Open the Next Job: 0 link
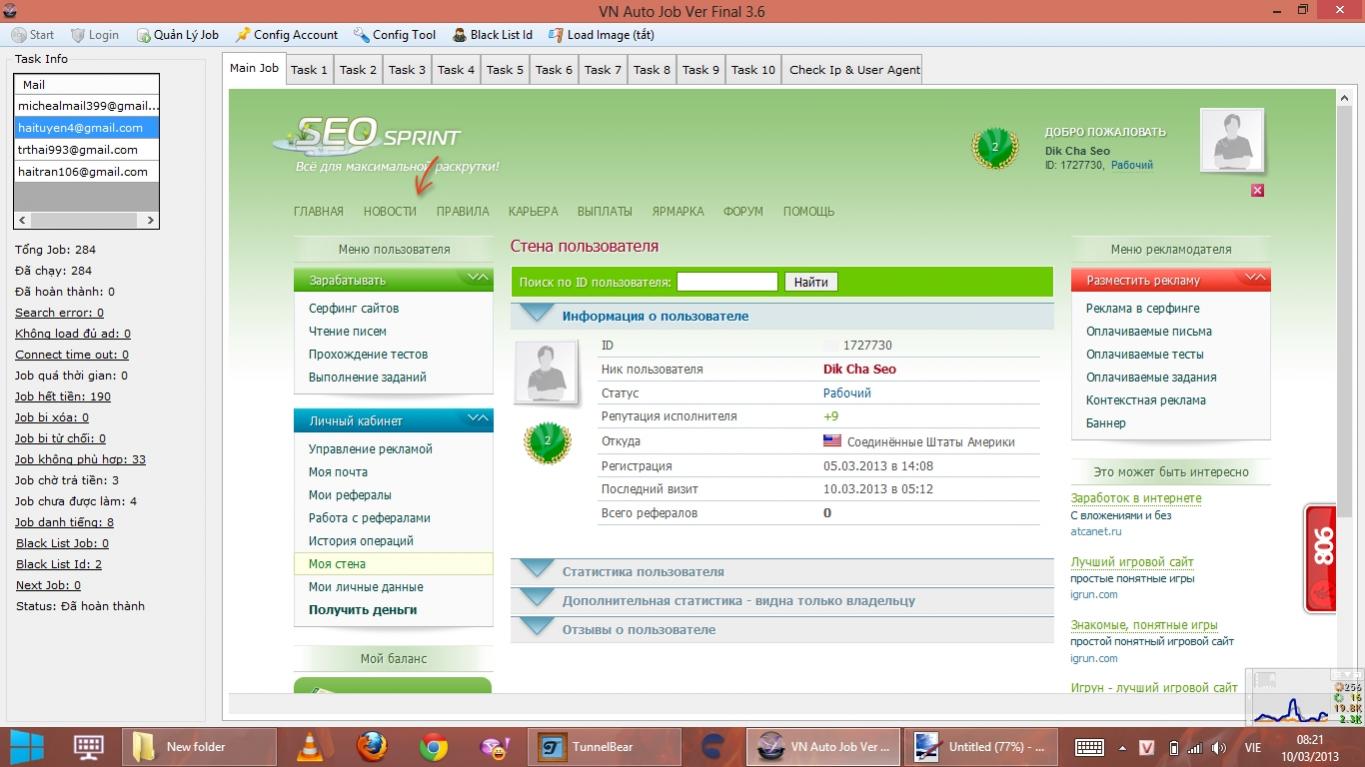 click(x=48, y=586)
